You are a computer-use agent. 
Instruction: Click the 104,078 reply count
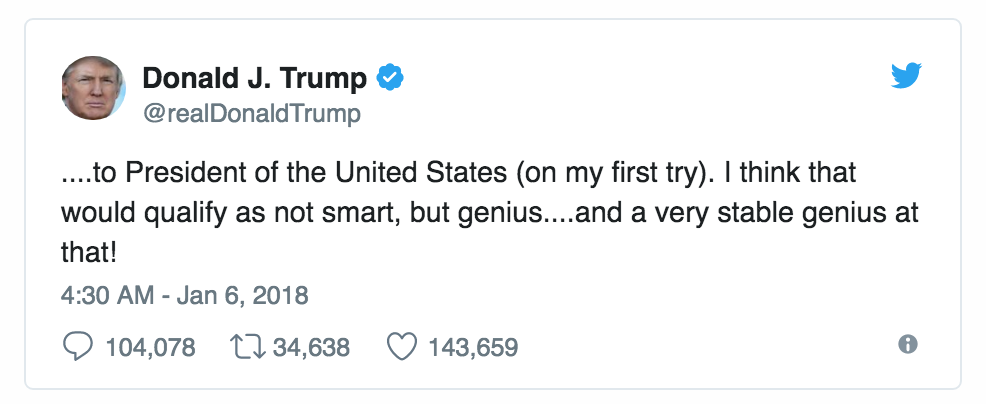(x=150, y=348)
